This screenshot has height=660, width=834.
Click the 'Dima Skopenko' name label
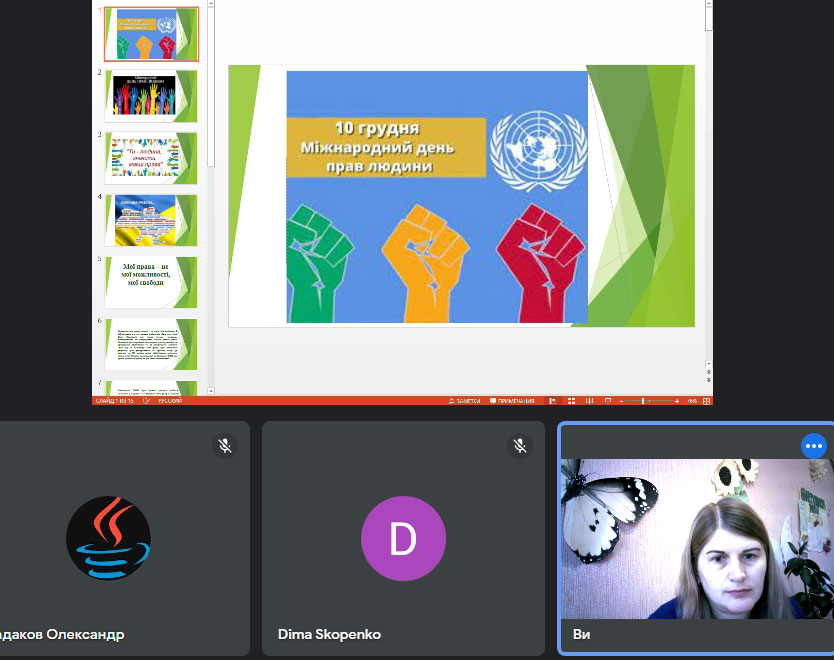(329, 634)
